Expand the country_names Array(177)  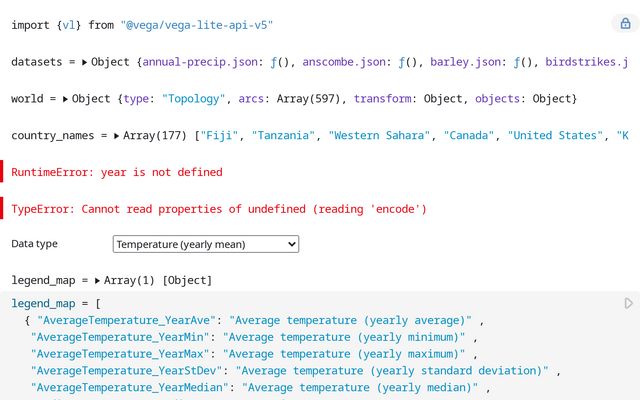[x=117, y=136]
